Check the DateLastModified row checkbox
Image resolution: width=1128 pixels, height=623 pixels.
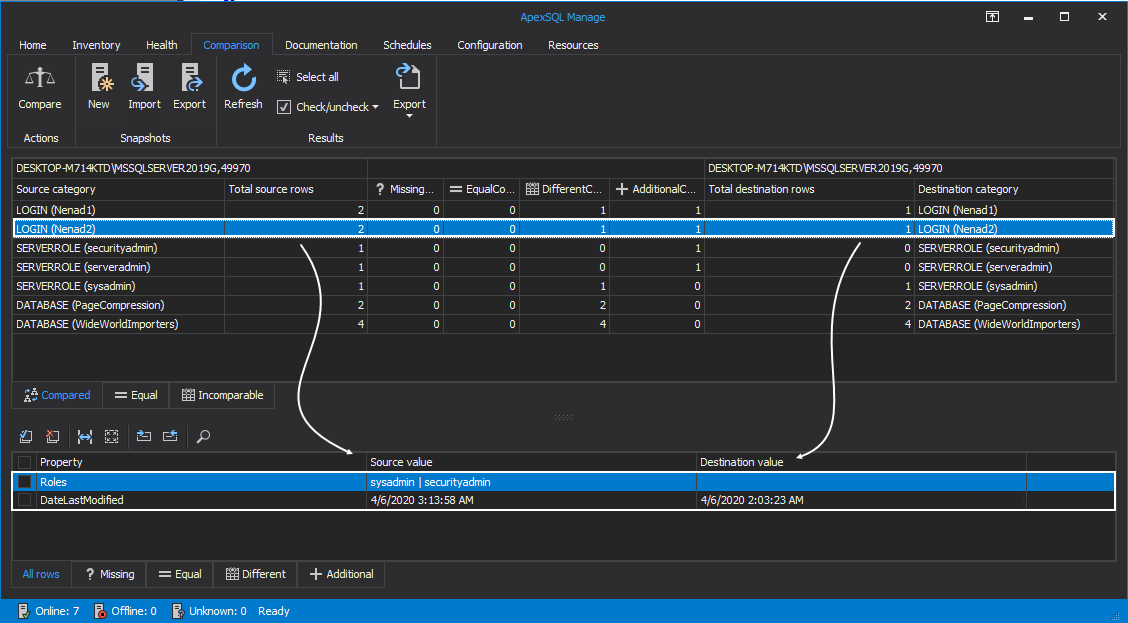[x=25, y=500]
